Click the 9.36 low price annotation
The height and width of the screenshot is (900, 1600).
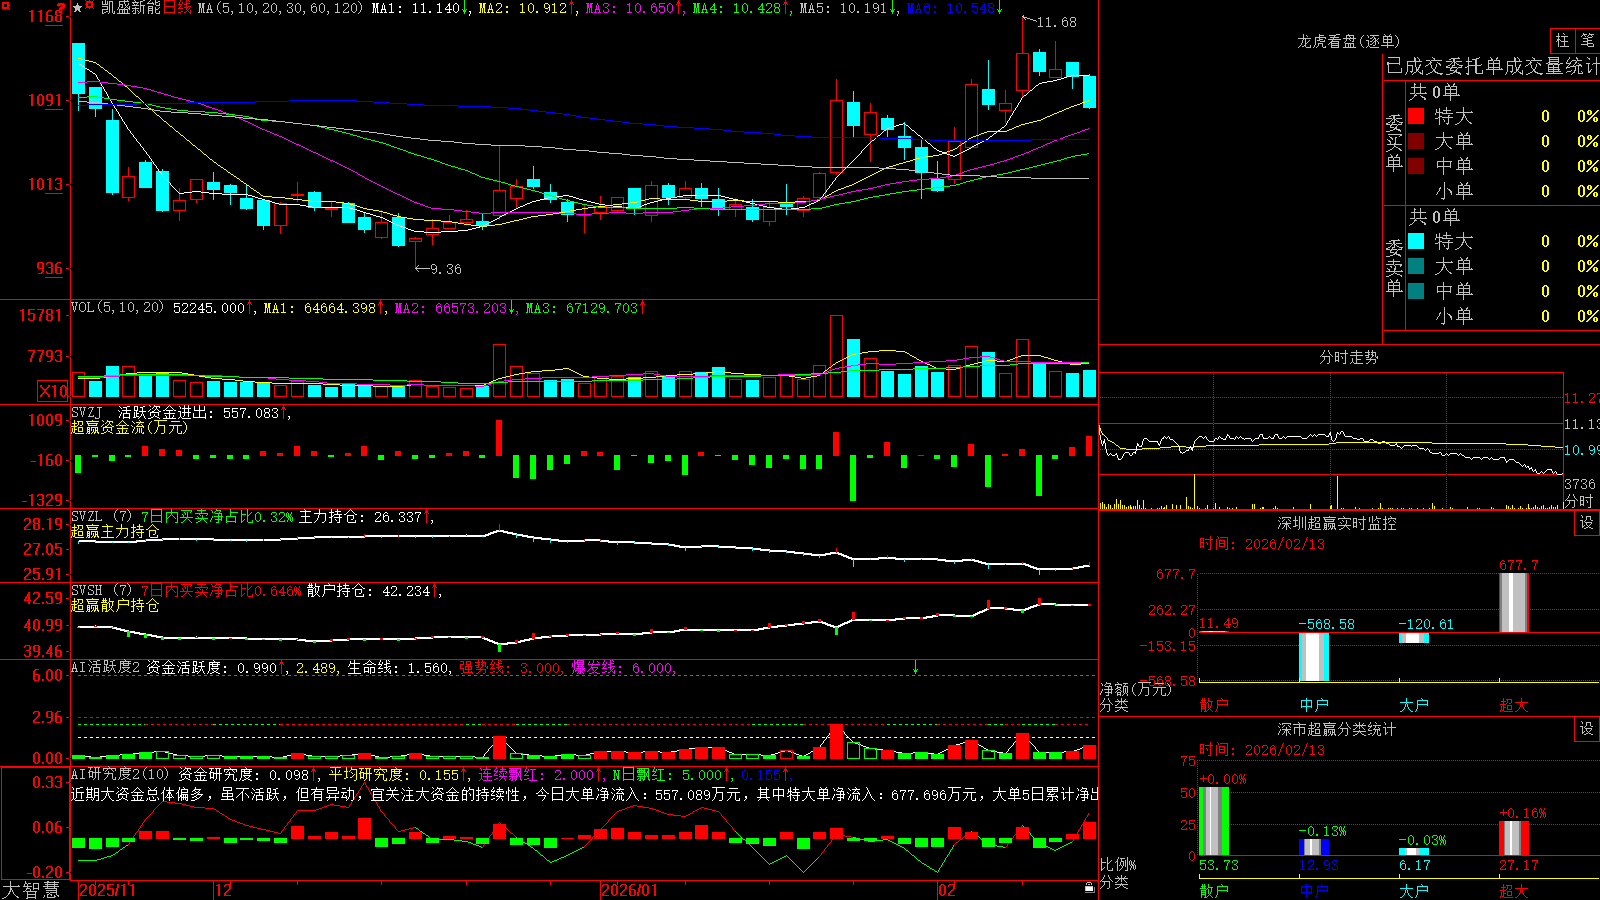tap(446, 269)
